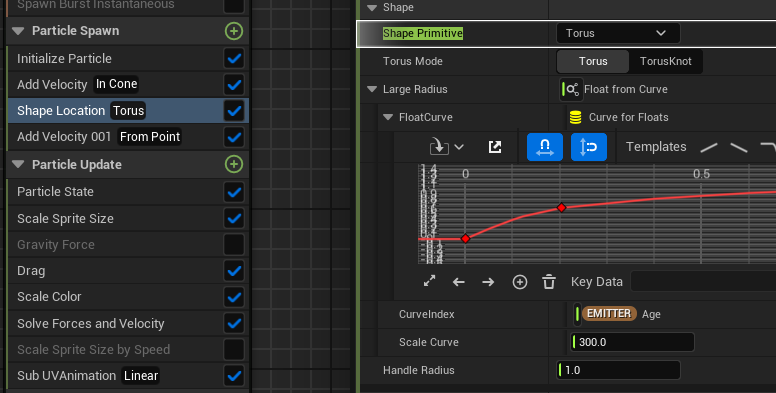Go to next key arrow

(x=488, y=282)
